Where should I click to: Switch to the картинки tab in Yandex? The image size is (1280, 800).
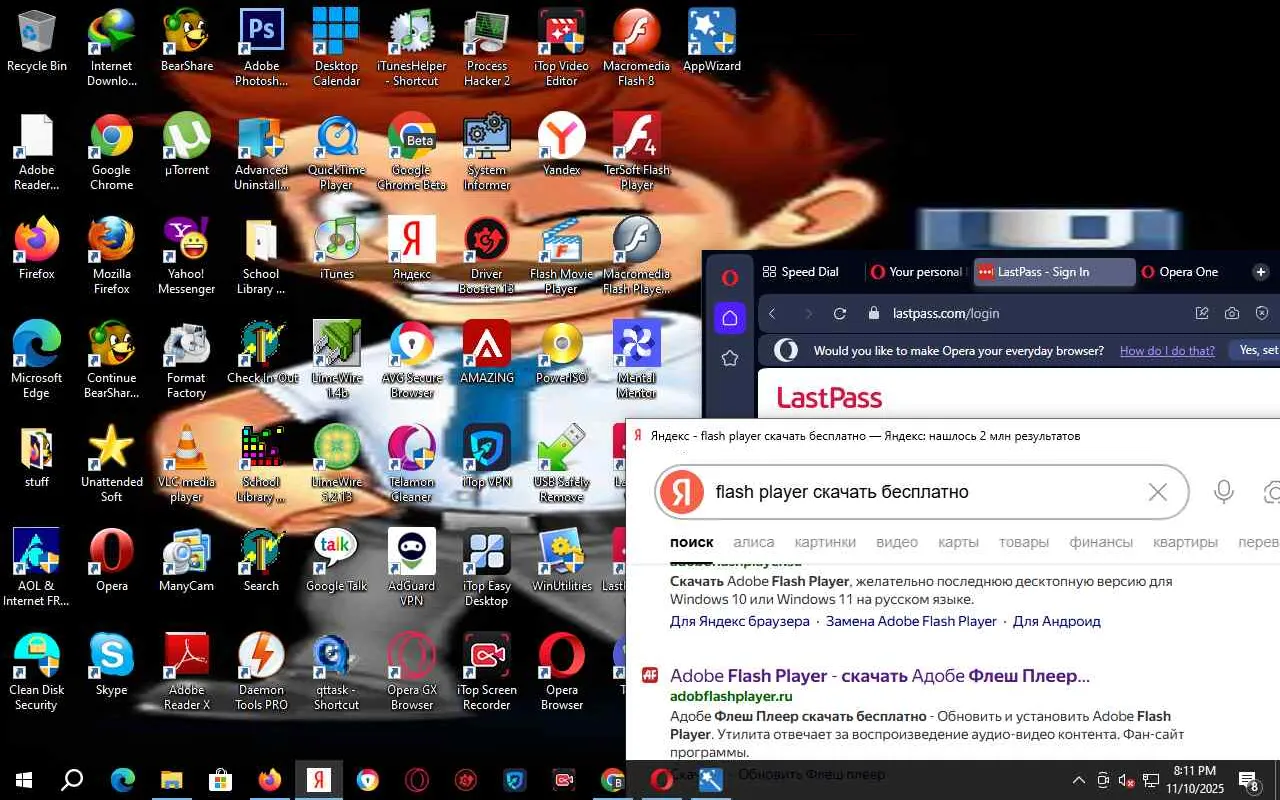(825, 542)
